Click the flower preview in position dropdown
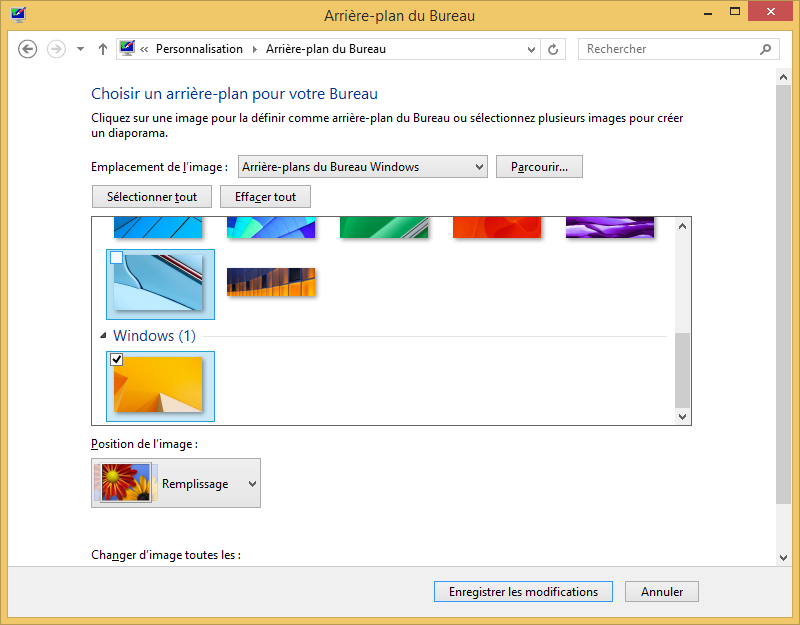 (x=126, y=482)
